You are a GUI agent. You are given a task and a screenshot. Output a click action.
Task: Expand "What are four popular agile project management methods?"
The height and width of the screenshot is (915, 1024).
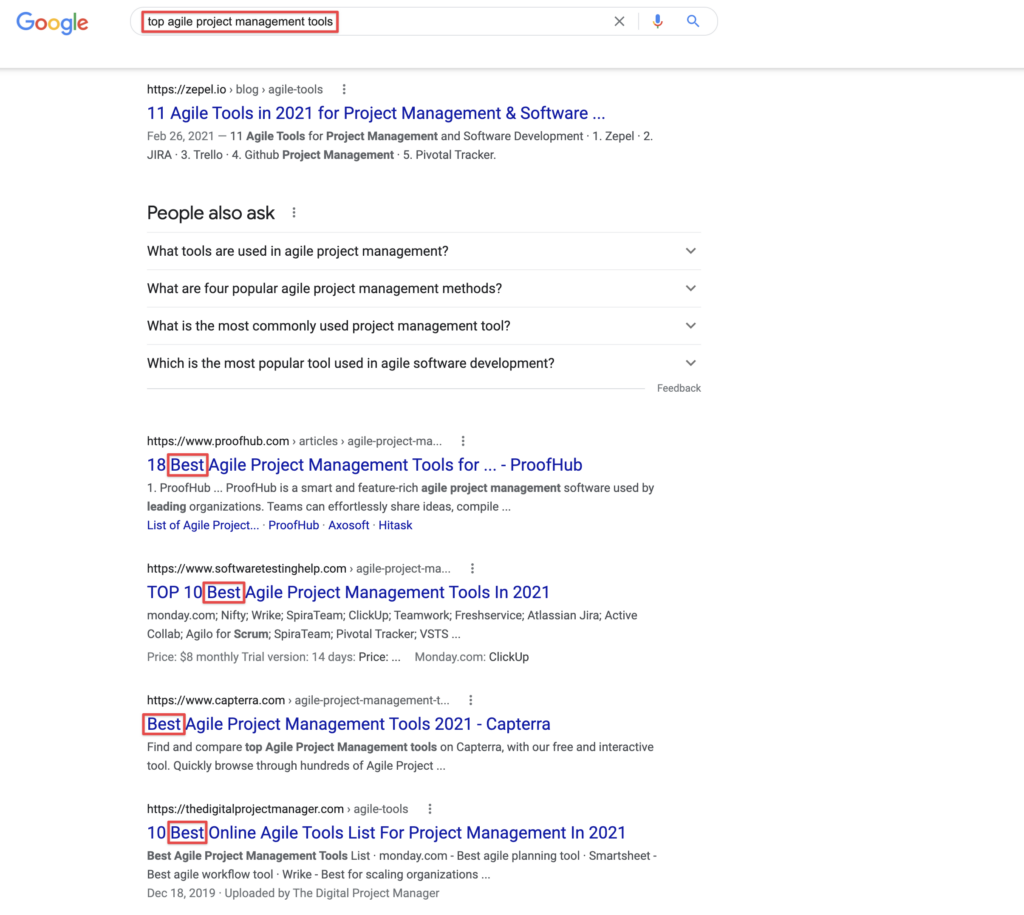click(x=424, y=289)
